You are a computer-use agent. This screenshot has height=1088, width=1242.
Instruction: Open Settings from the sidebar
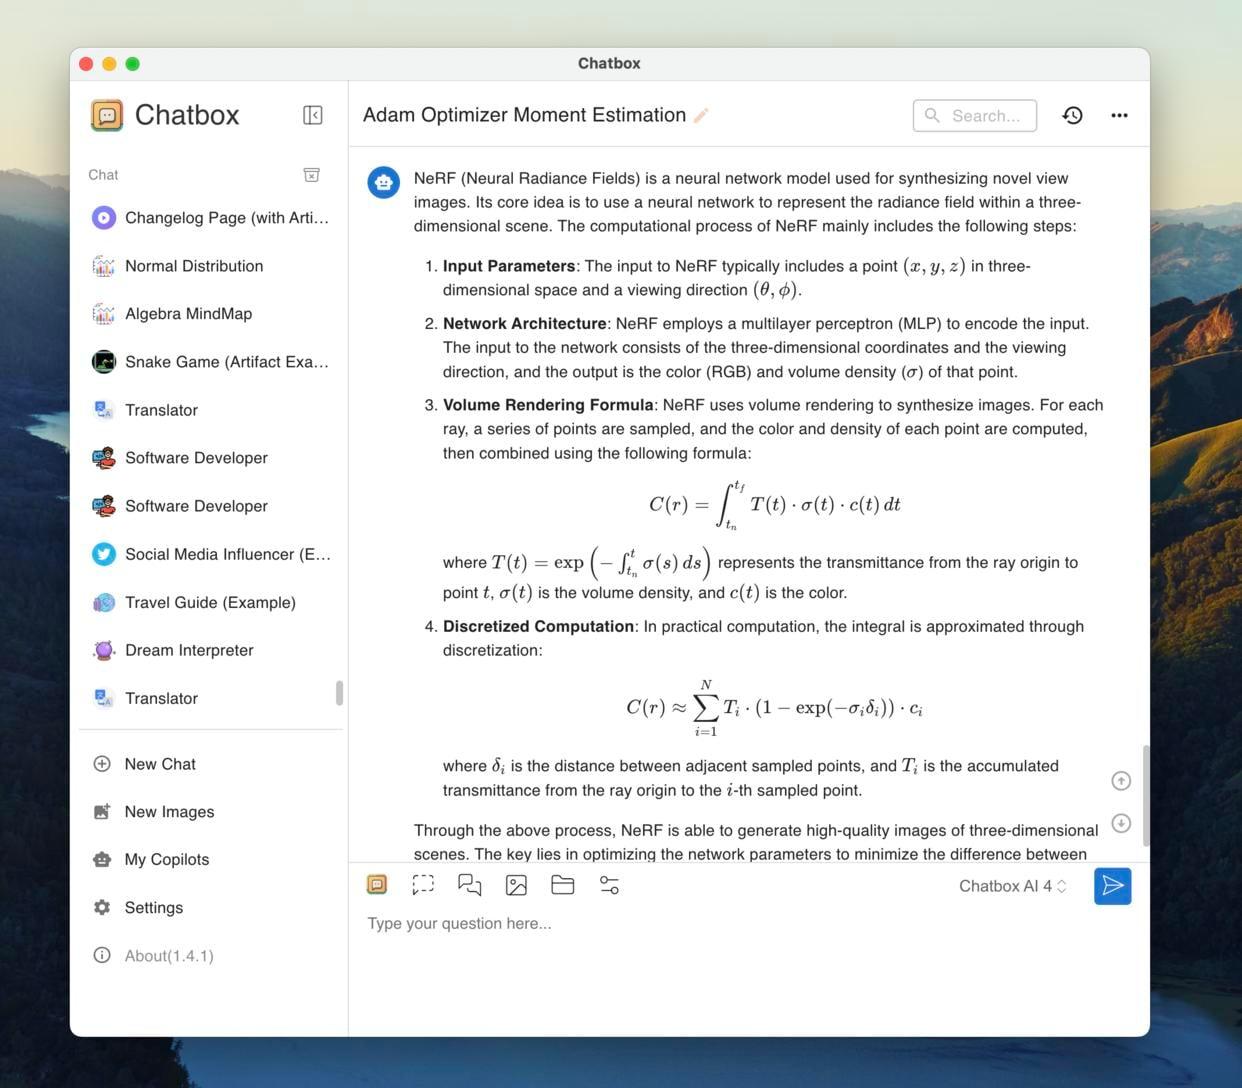pos(153,907)
